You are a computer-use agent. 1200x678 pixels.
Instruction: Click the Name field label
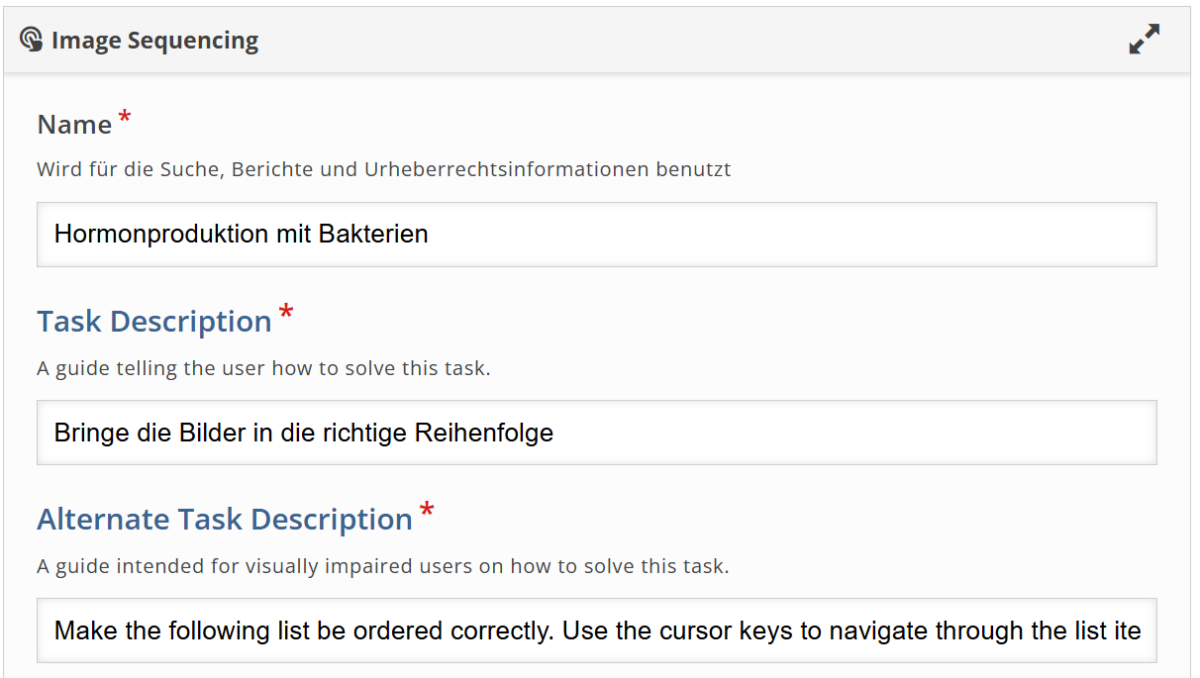pos(74,125)
